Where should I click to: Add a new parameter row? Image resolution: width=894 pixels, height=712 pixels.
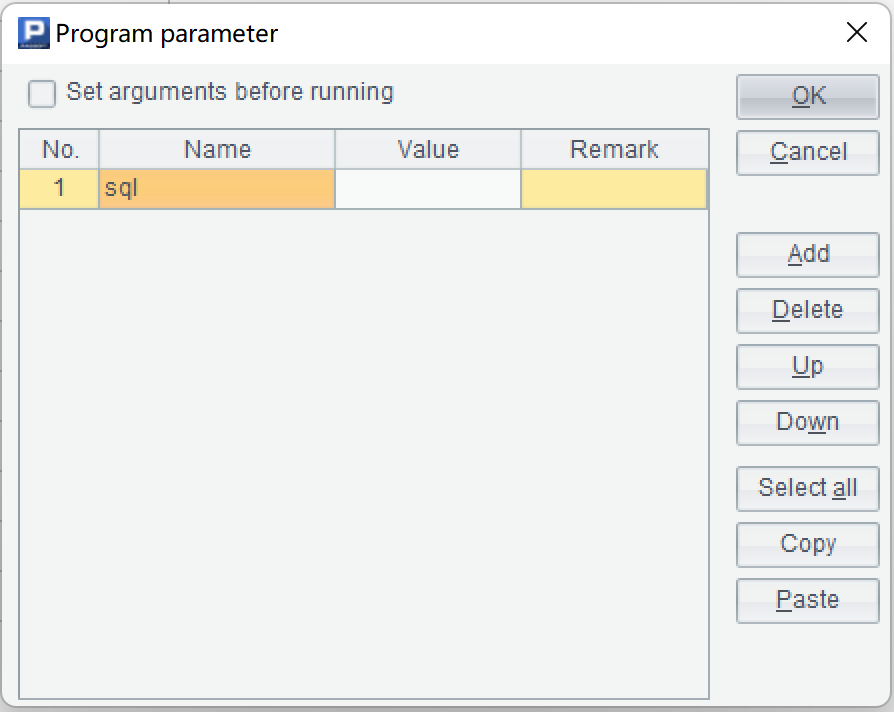click(808, 254)
